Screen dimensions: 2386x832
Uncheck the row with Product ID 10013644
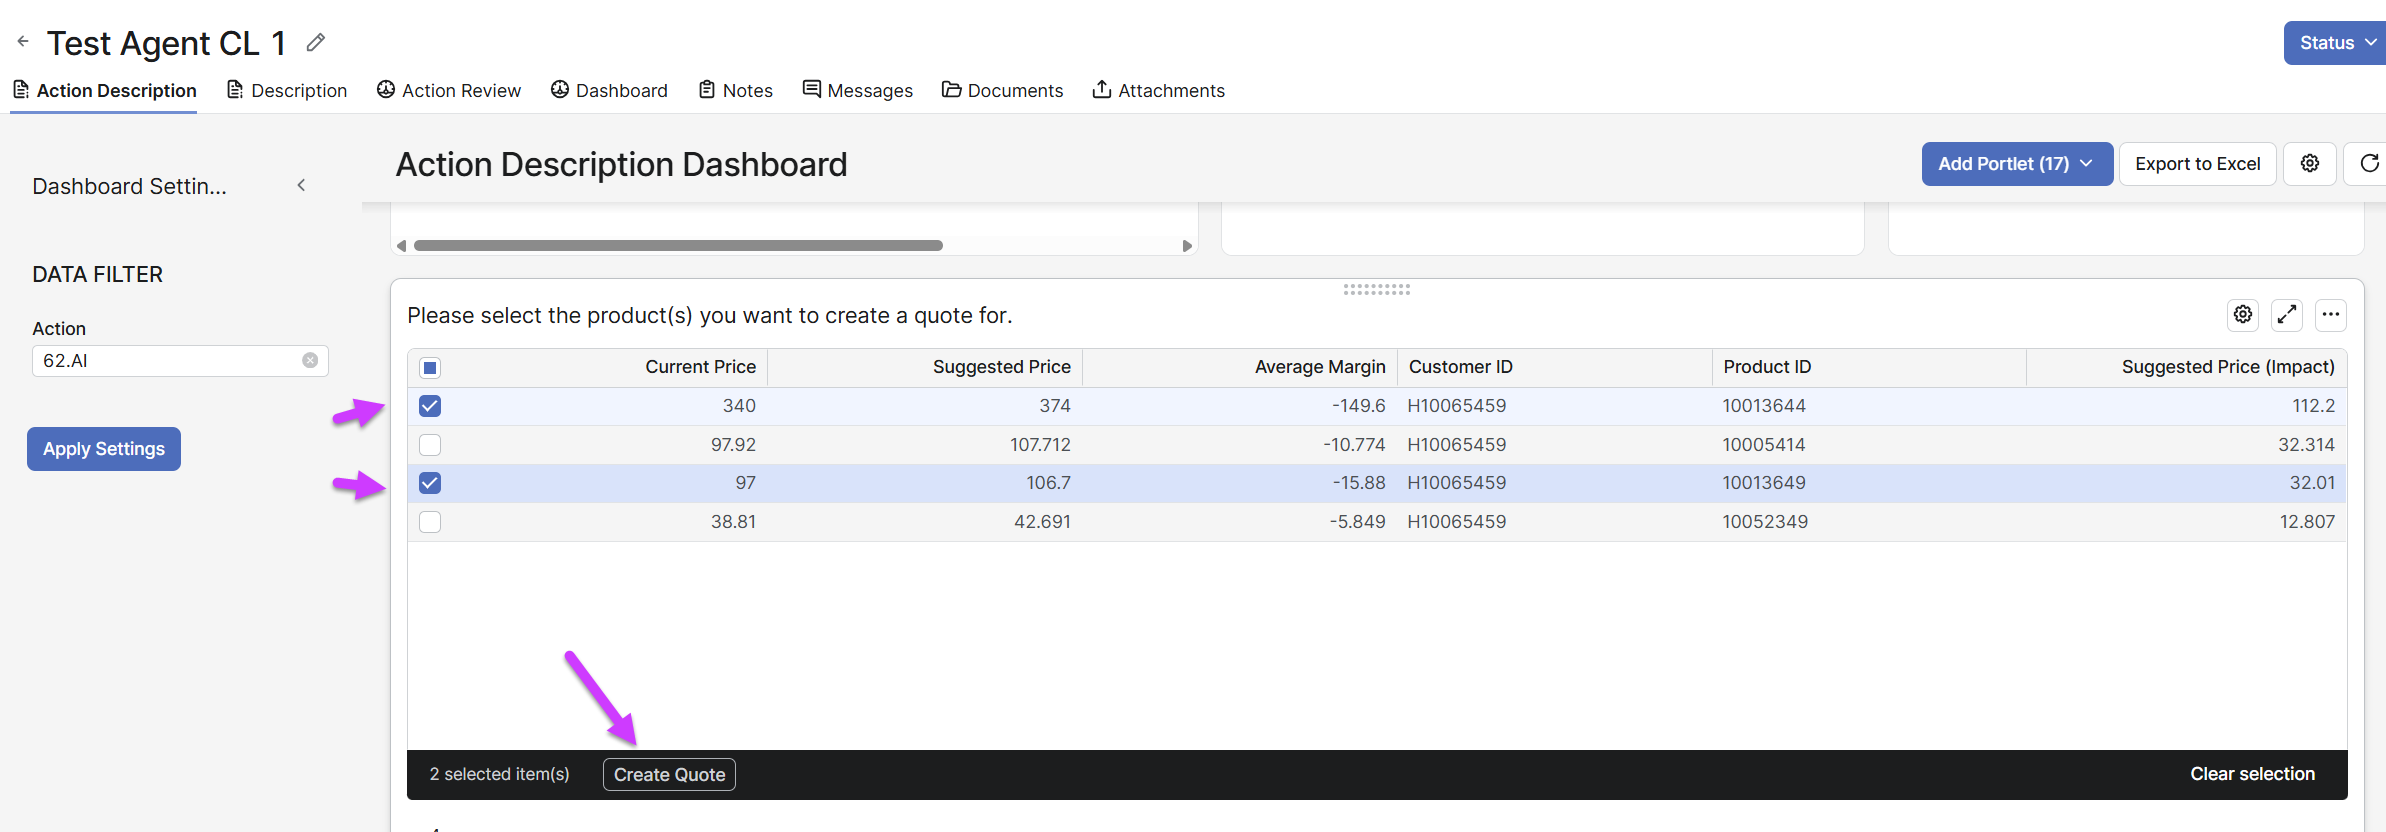[430, 406]
